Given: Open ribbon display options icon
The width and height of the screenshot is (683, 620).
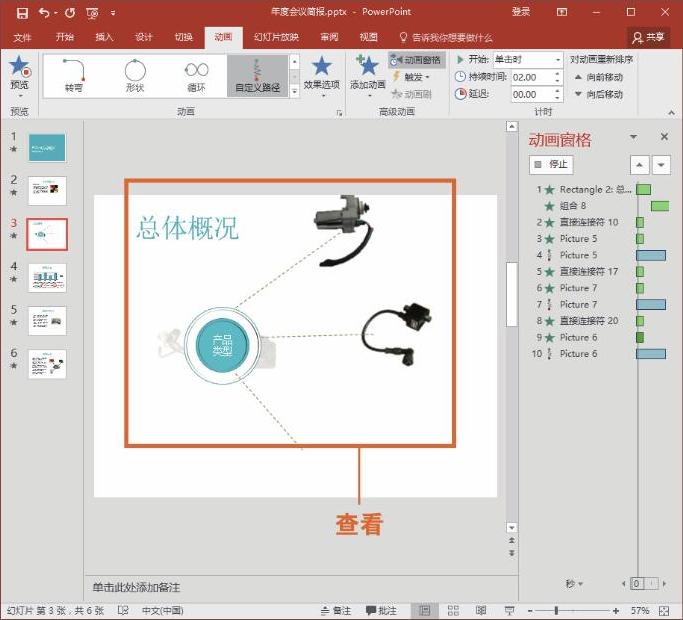Looking at the screenshot, I should coord(562,12).
